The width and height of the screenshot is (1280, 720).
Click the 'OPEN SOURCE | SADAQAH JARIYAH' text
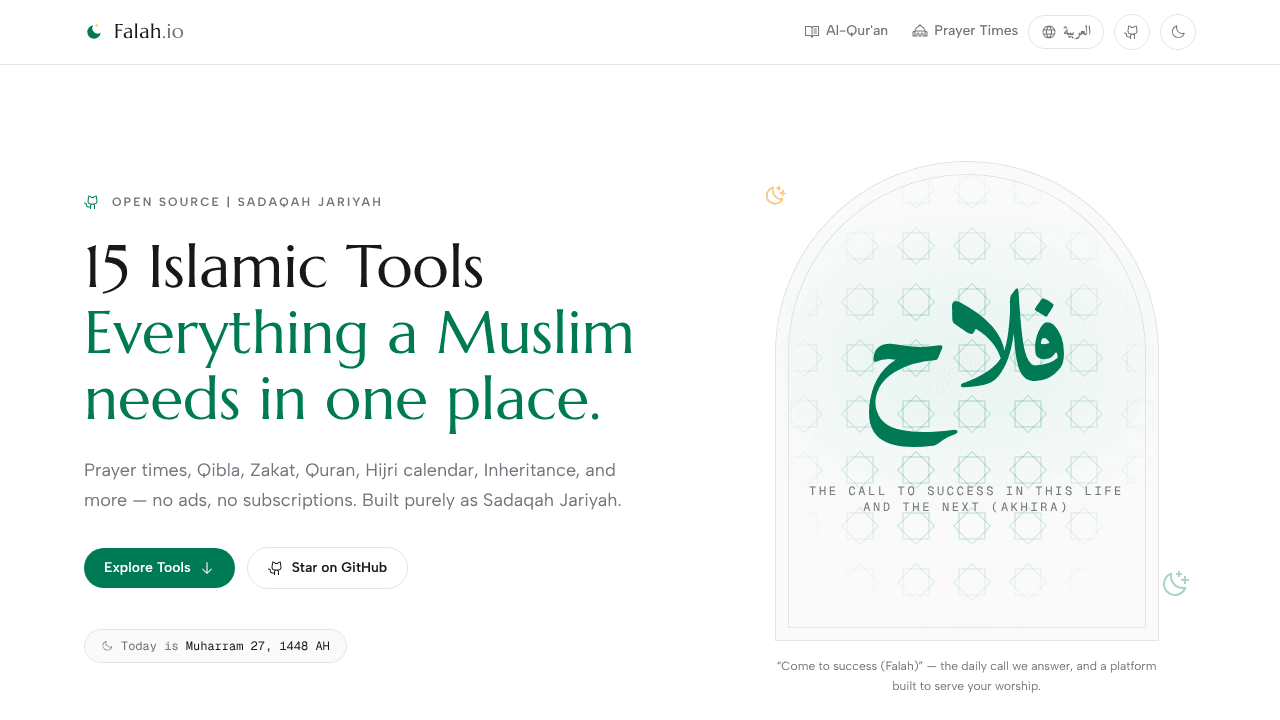tap(247, 202)
